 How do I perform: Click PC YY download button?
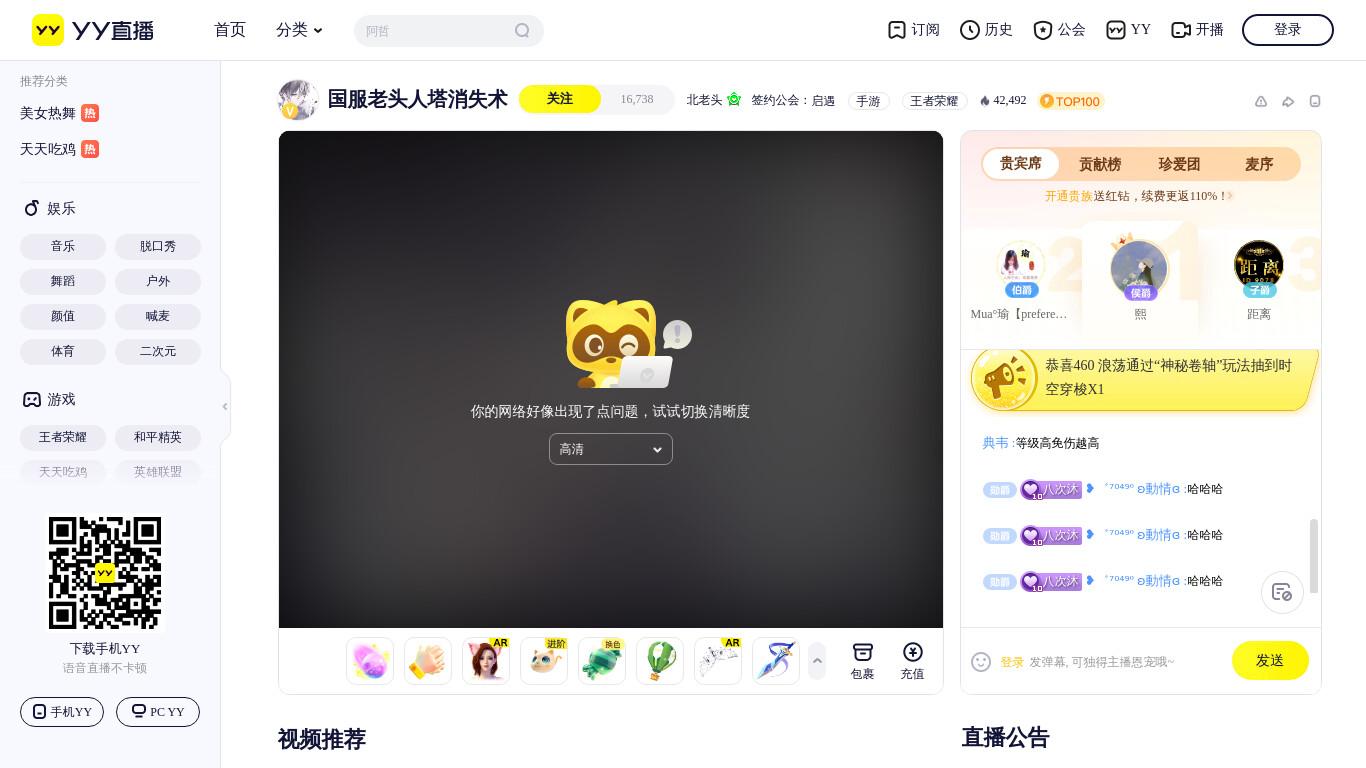[x=158, y=712]
